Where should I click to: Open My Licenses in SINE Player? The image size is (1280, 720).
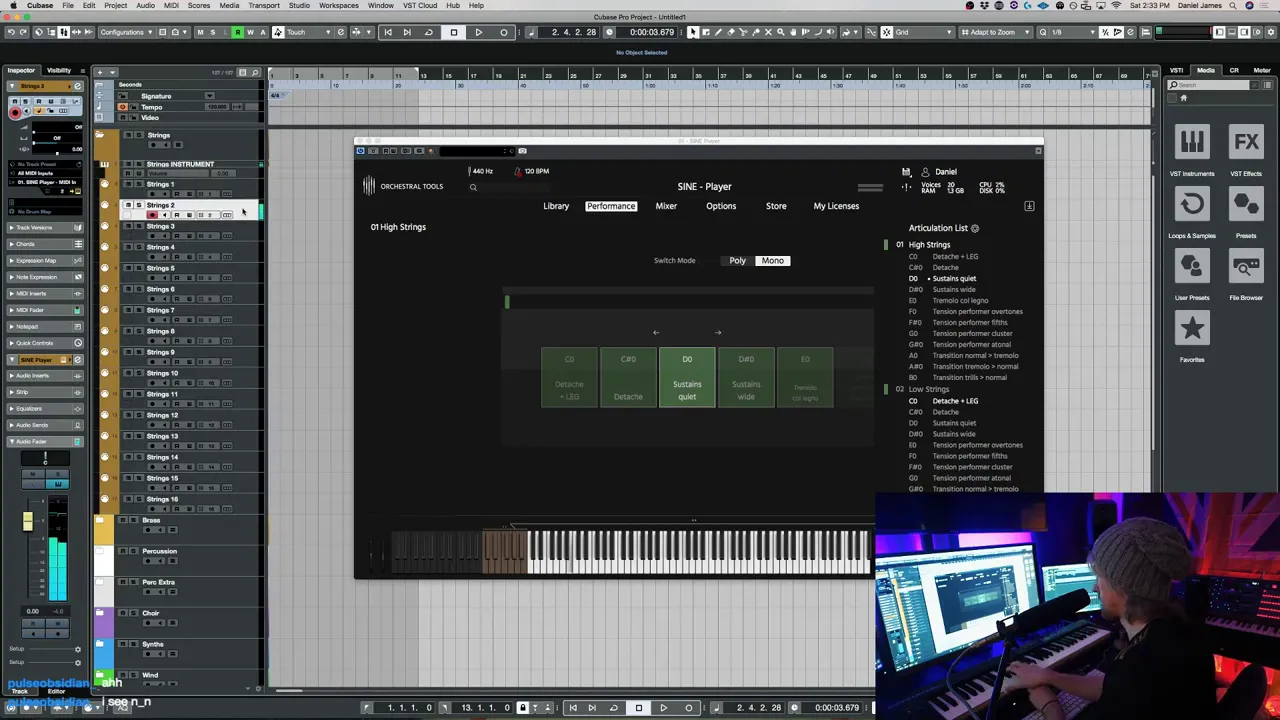(836, 206)
